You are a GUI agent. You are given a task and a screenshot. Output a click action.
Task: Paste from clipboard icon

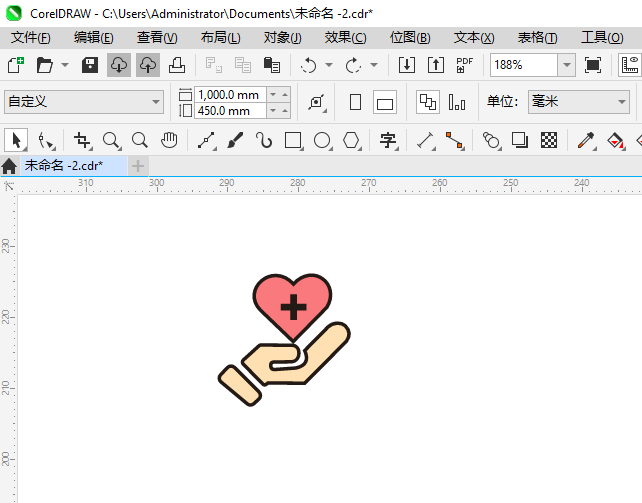pyautogui.click(x=272, y=65)
